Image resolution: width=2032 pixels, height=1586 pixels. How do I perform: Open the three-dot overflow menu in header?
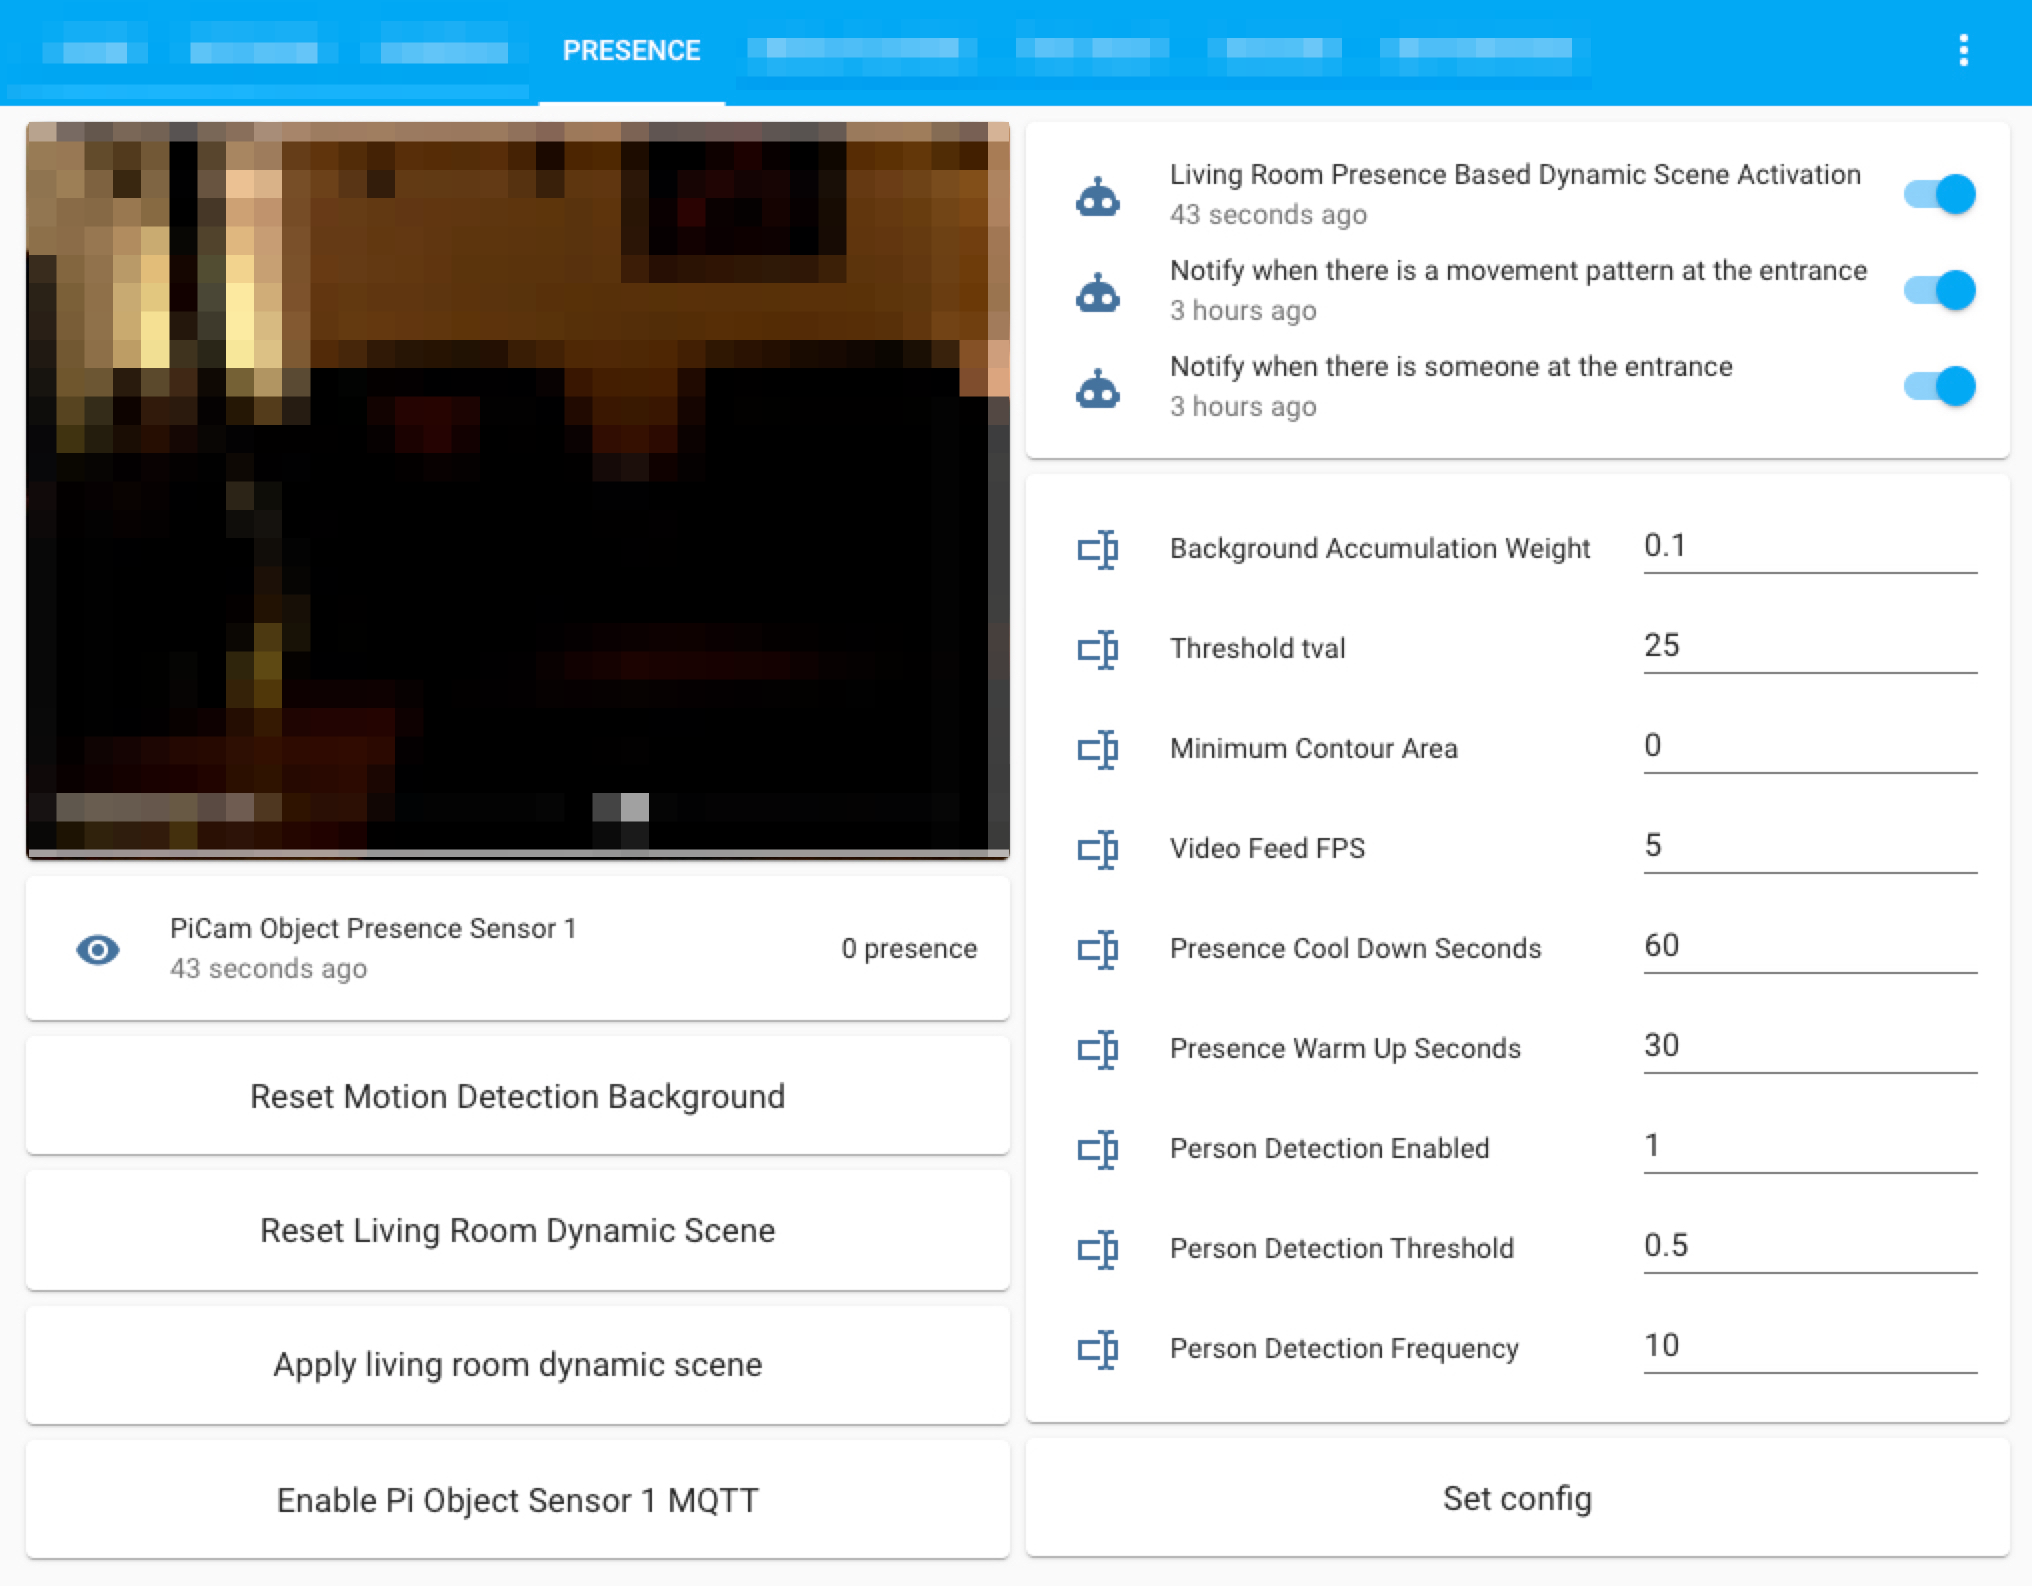coord(1963,50)
